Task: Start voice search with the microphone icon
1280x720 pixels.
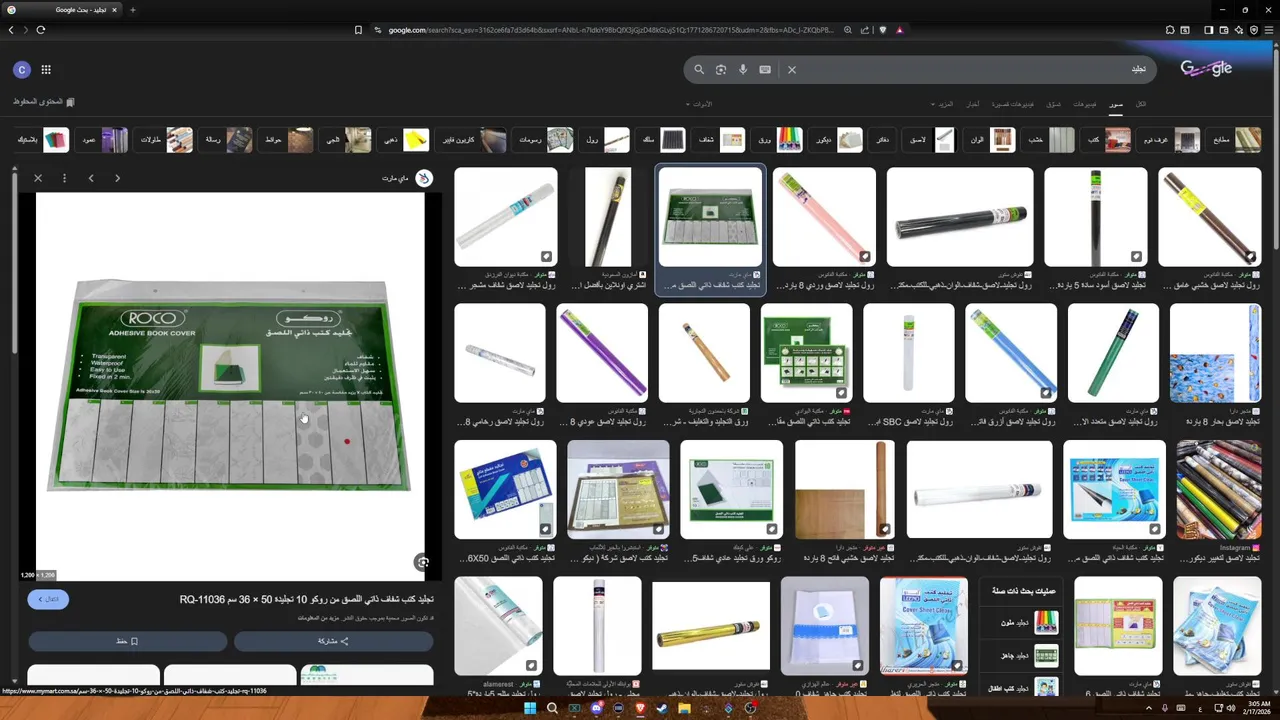Action: (743, 70)
